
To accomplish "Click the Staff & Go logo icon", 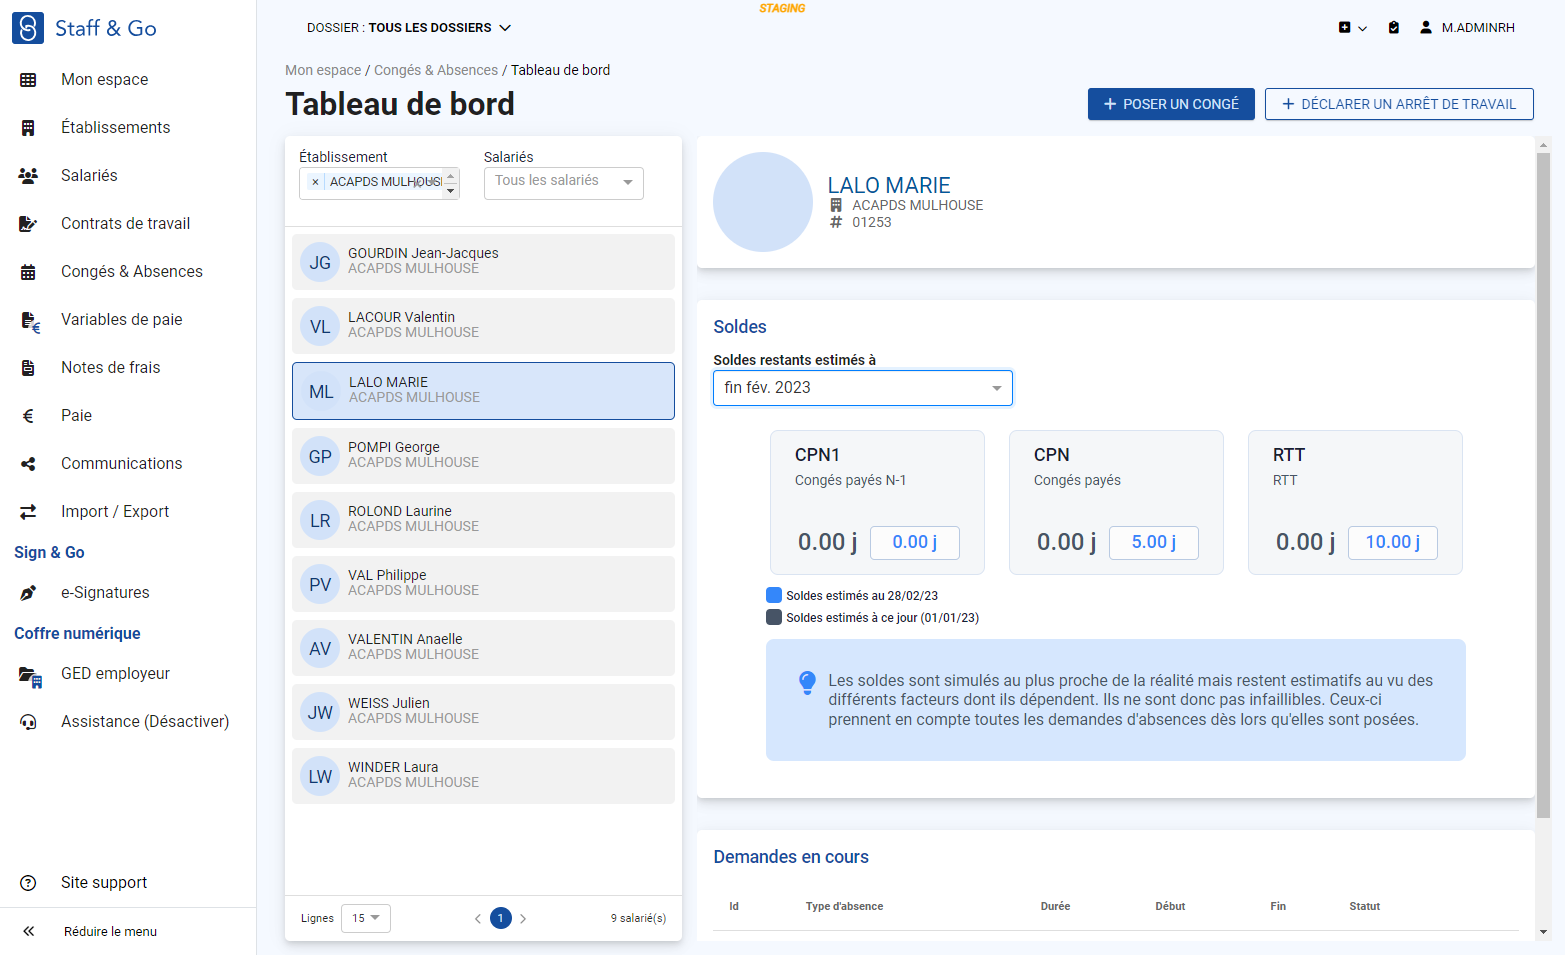I will 28,28.
